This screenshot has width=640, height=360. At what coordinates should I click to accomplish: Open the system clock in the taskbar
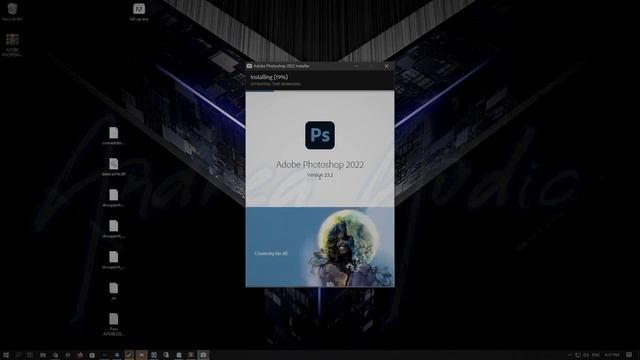611,355
